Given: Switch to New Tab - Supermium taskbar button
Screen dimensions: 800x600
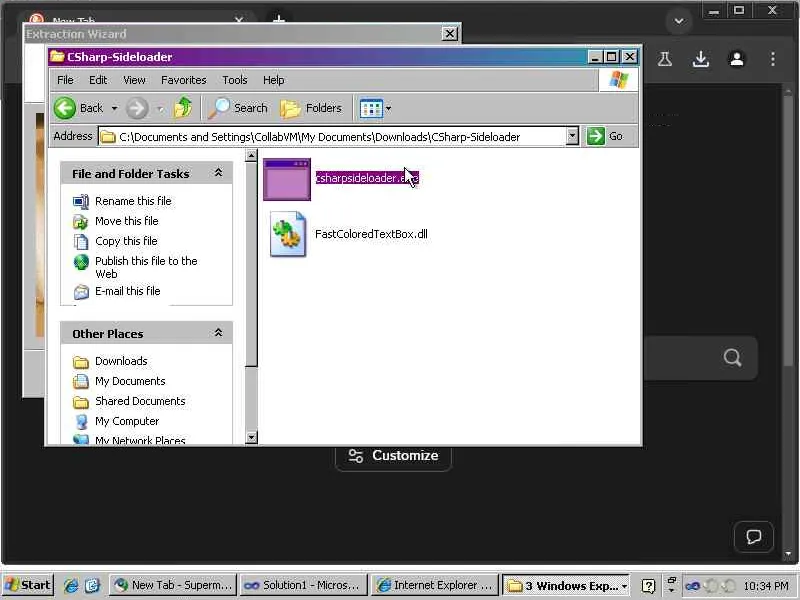Looking at the screenshot, I should click(x=173, y=585).
